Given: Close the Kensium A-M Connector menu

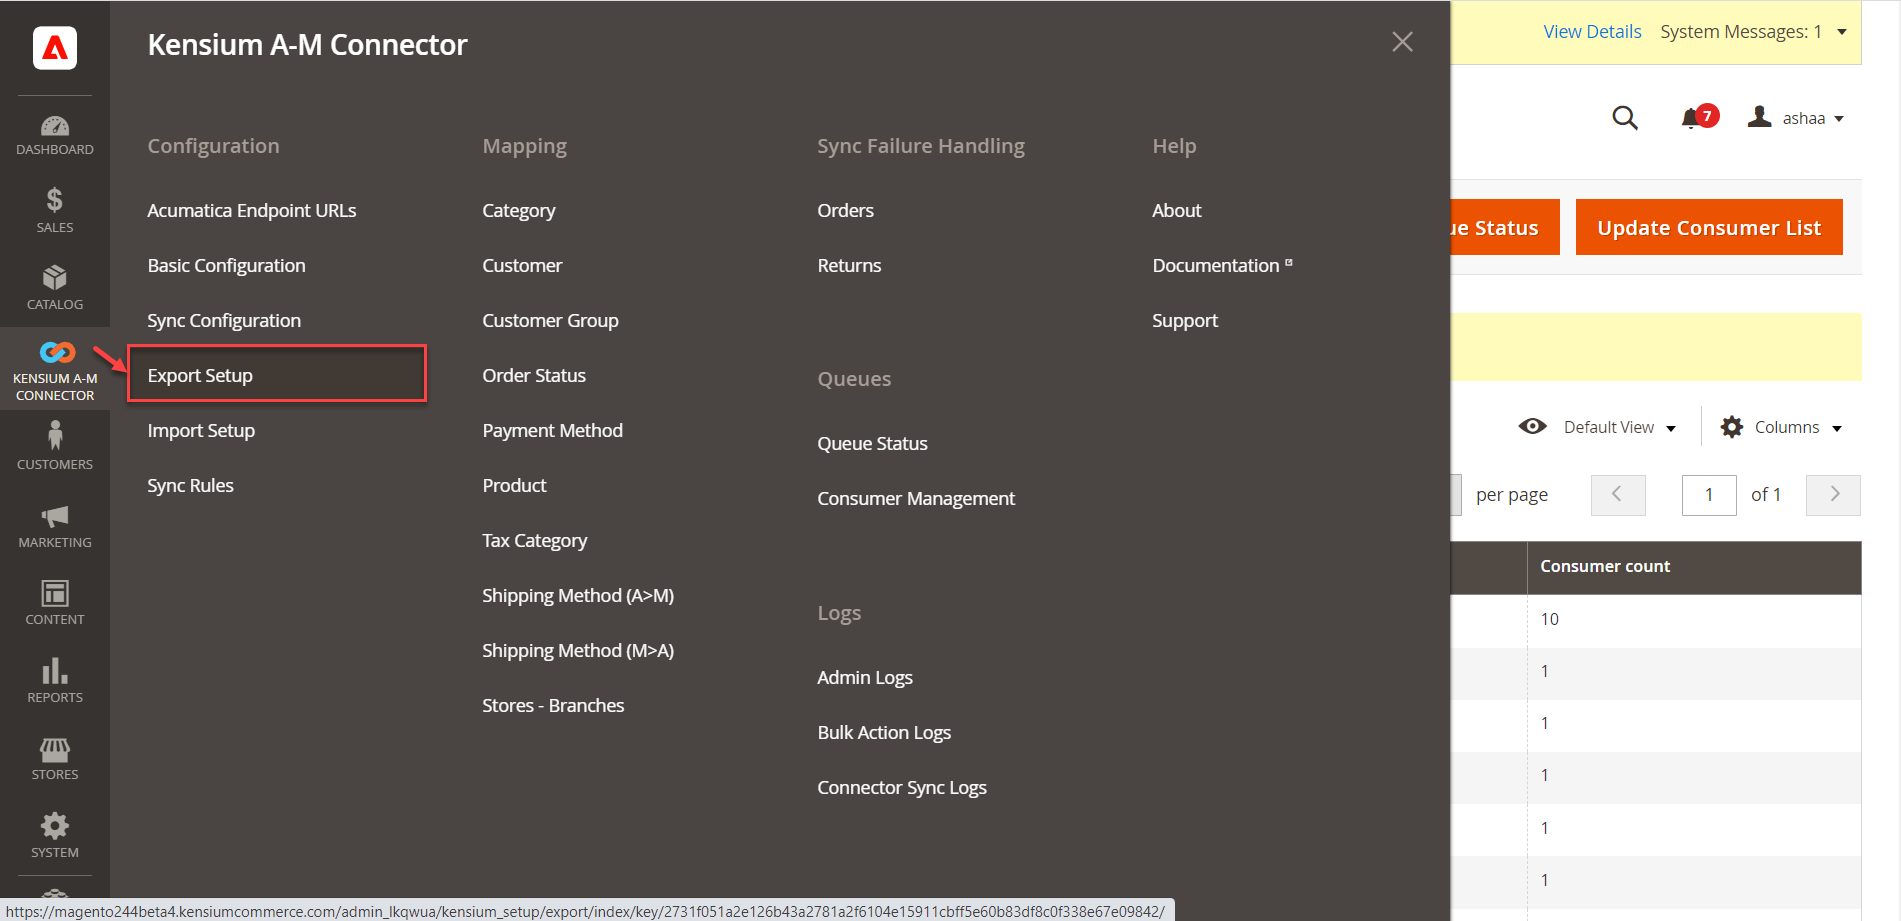Looking at the screenshot, I should click(1402, 42).
